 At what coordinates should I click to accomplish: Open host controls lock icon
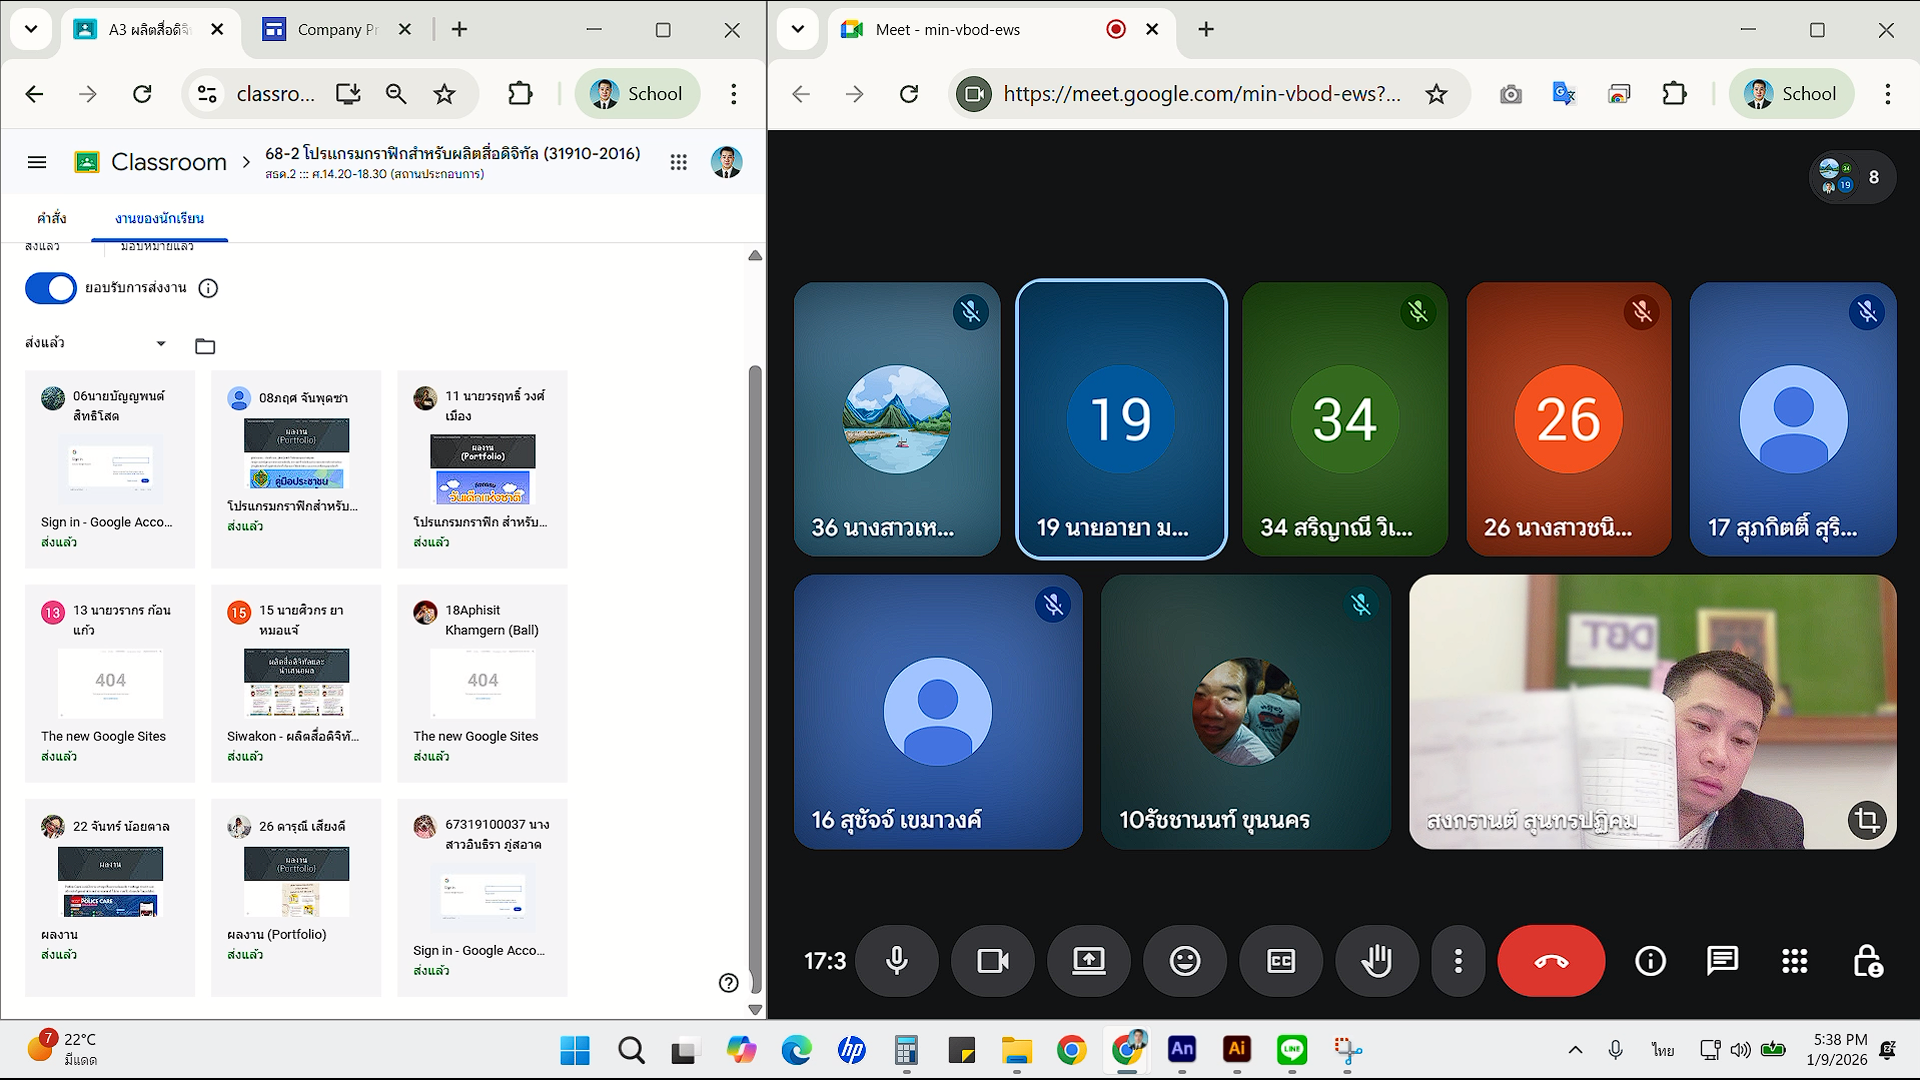pos(1867,961)
